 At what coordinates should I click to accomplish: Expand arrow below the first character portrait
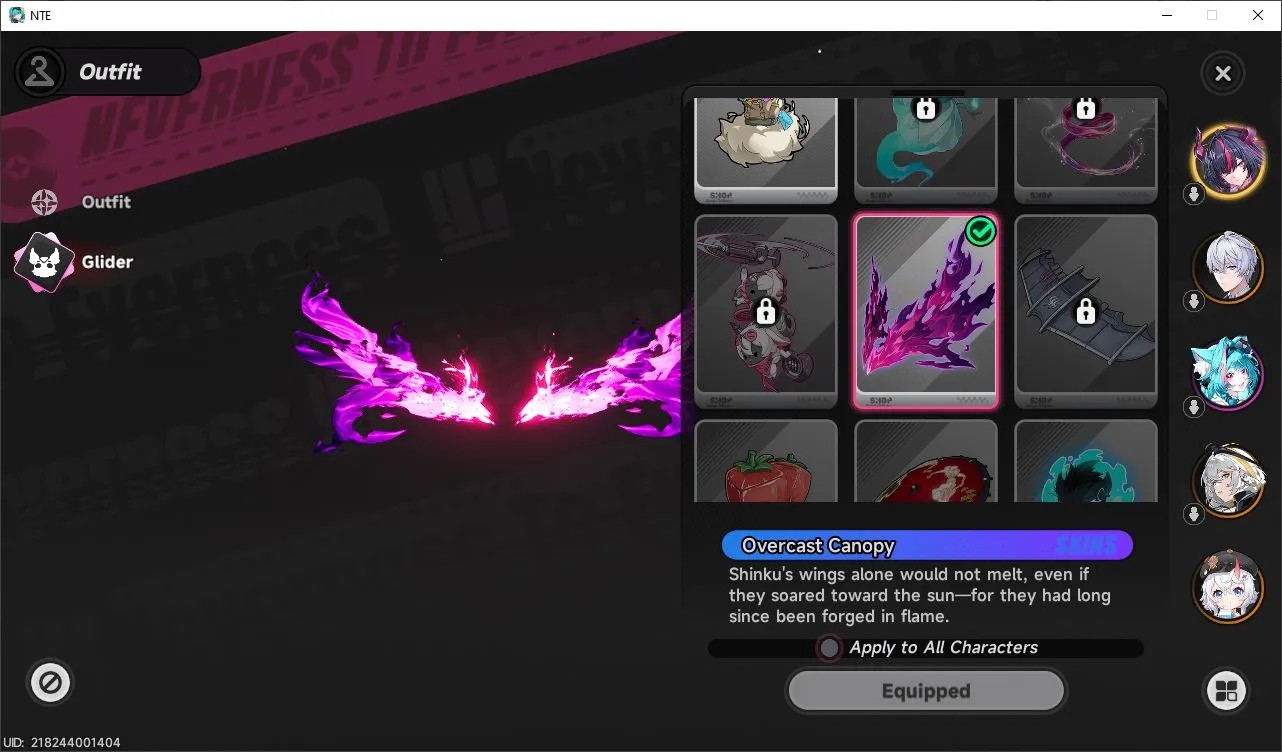[1193, 194]
